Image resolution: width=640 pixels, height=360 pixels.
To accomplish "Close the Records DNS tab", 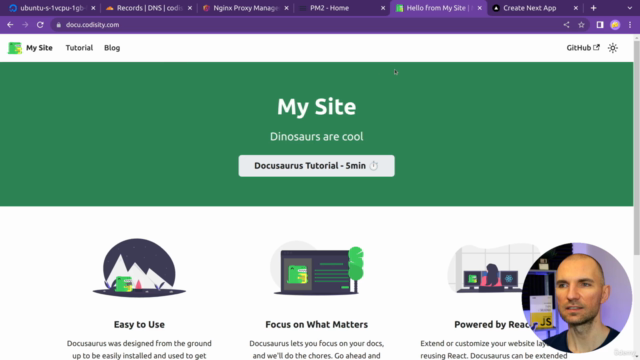I will [x=190, y=8].
